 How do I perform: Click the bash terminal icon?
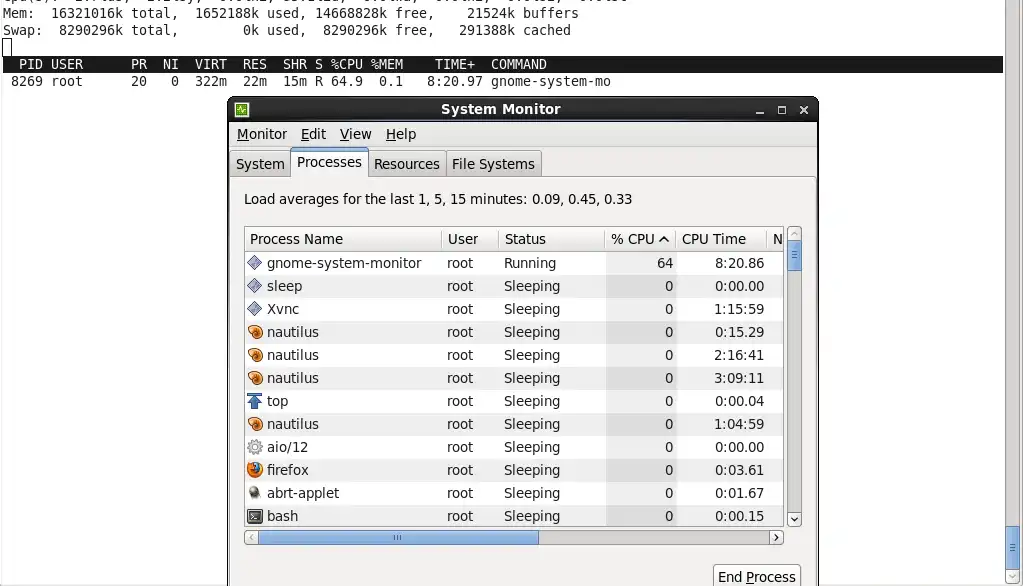pos(254,516)
